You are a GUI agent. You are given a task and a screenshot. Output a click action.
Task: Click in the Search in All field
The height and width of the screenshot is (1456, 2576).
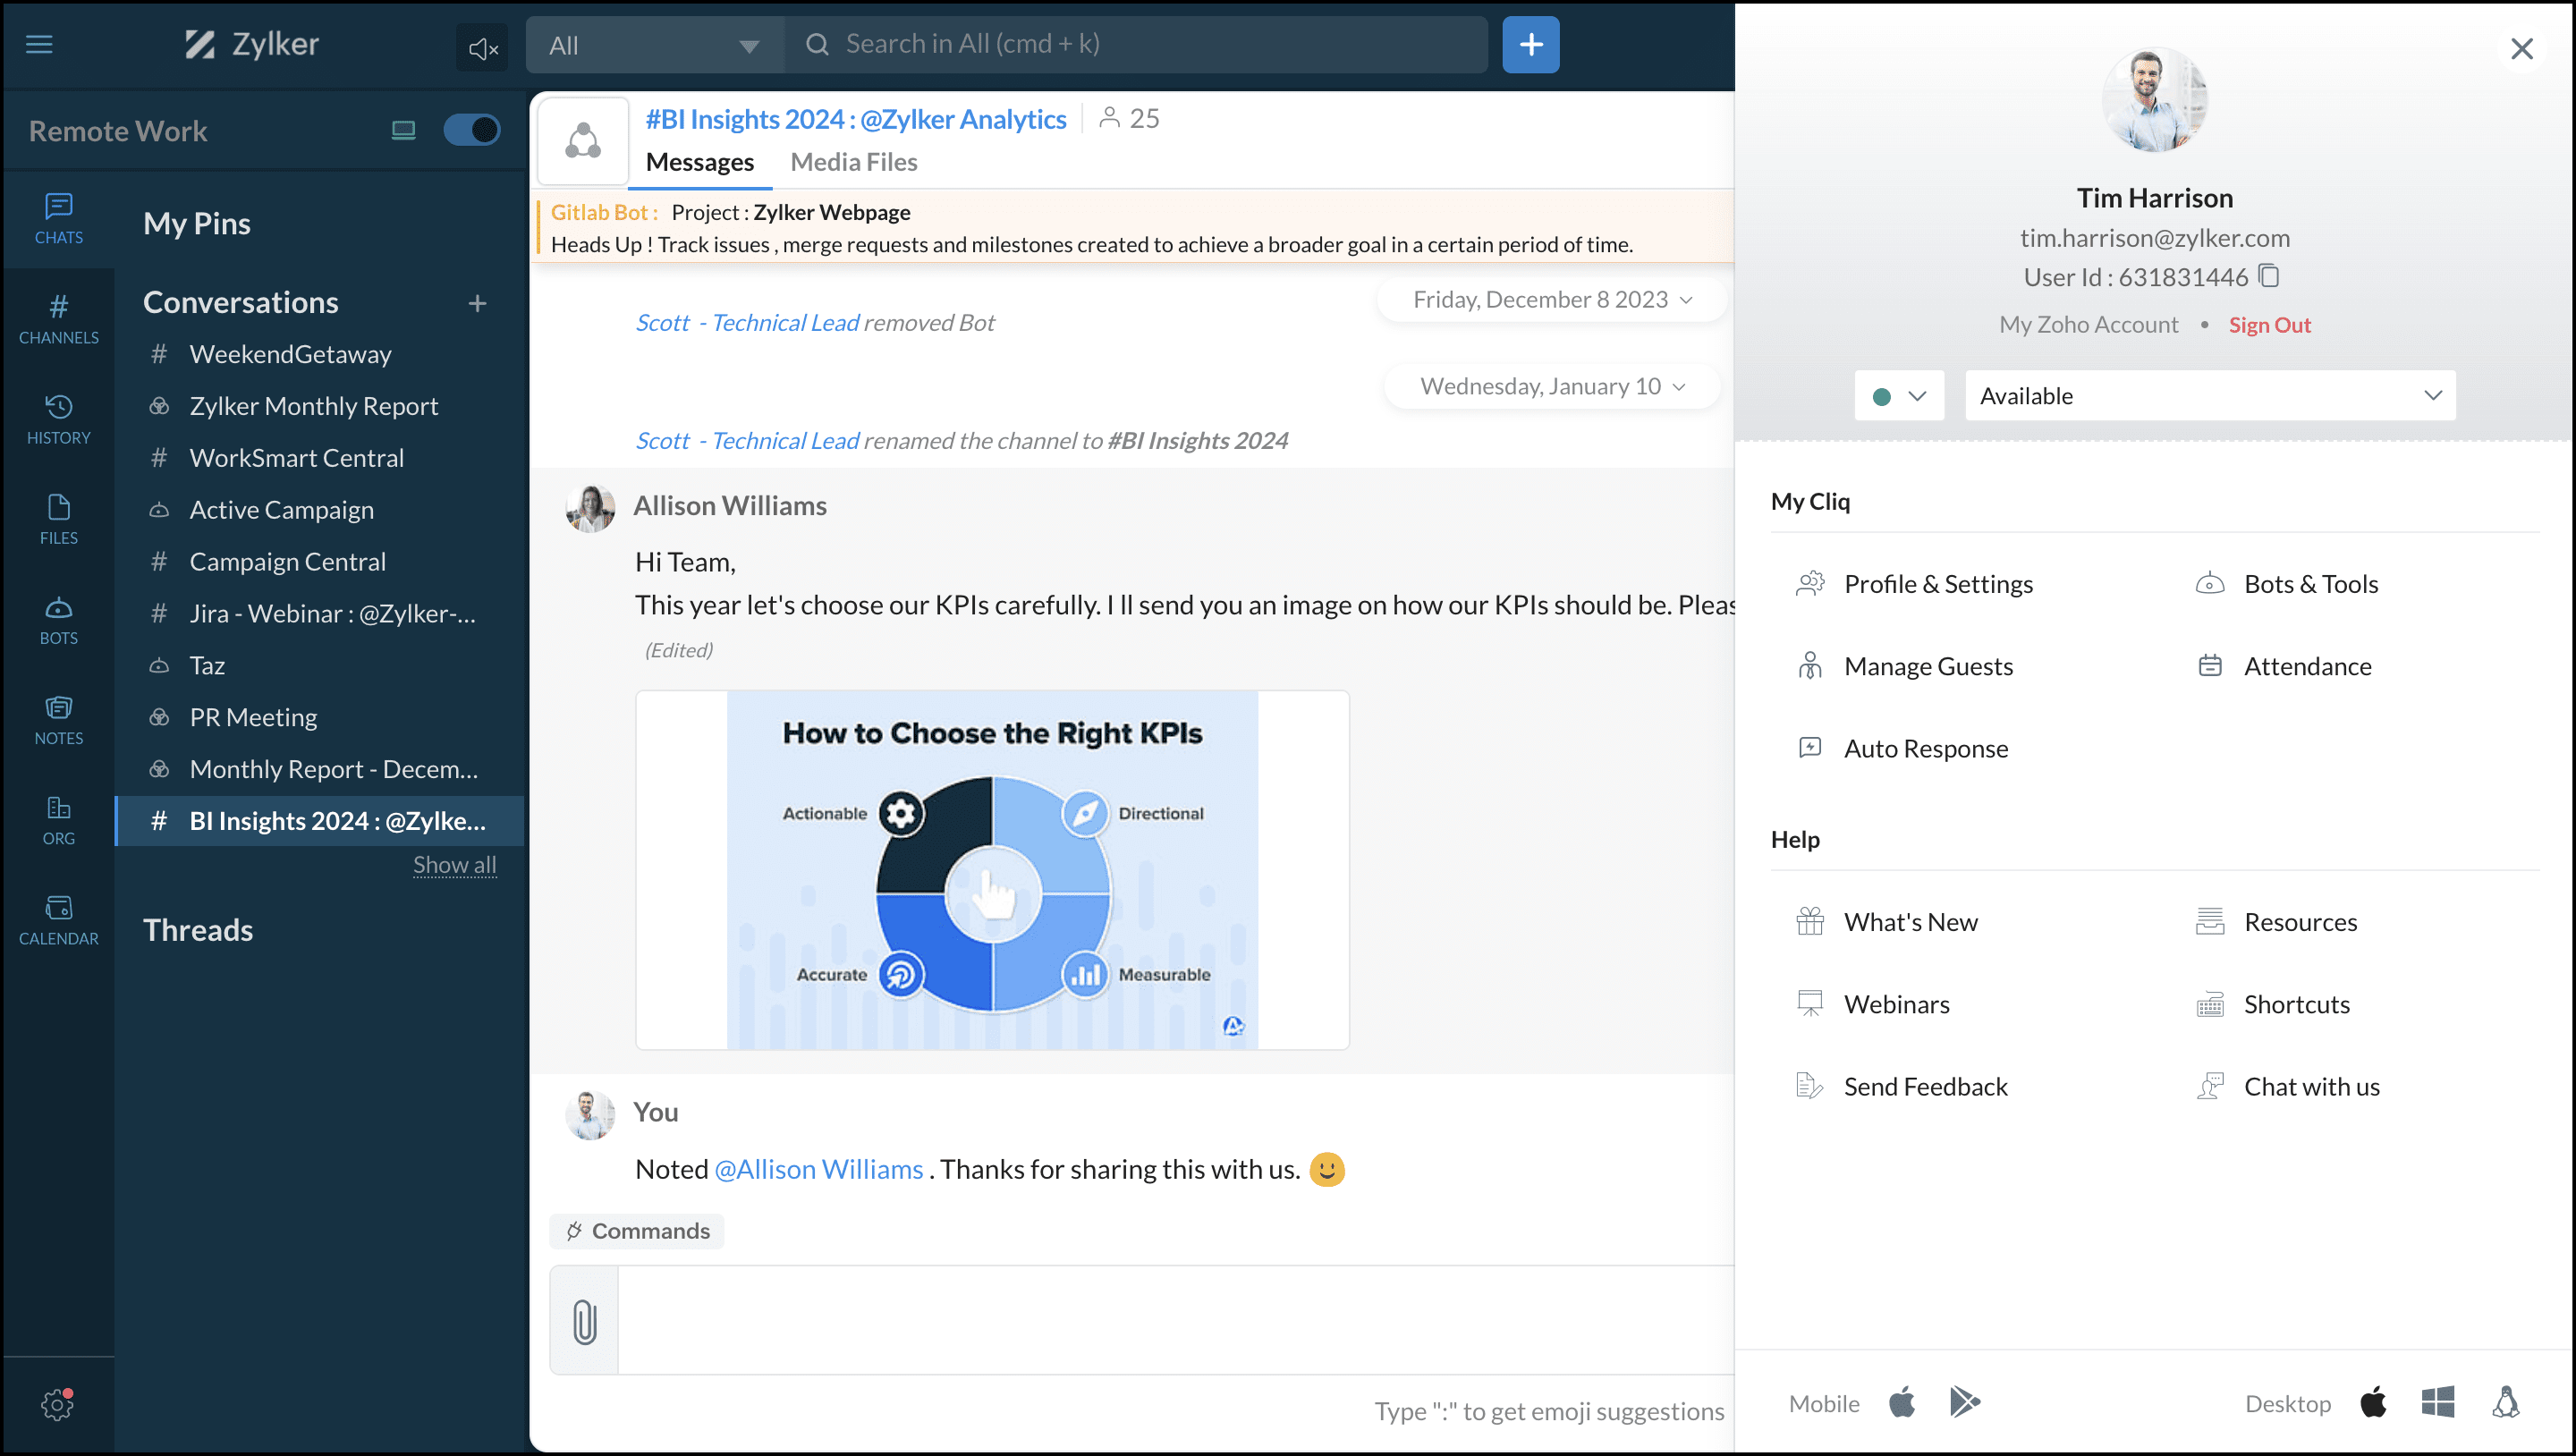point(1136,45)
